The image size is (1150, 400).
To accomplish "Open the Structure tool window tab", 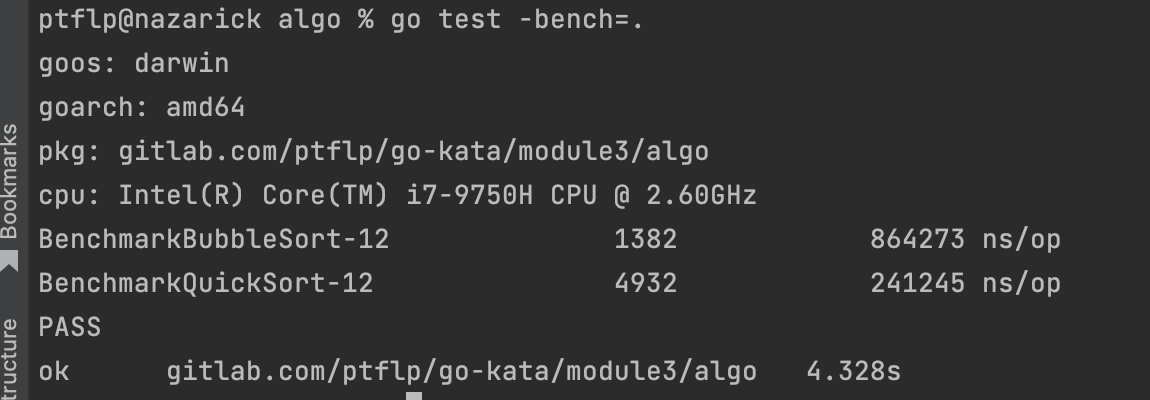I will pyautogui.click(x=10, y=360).
